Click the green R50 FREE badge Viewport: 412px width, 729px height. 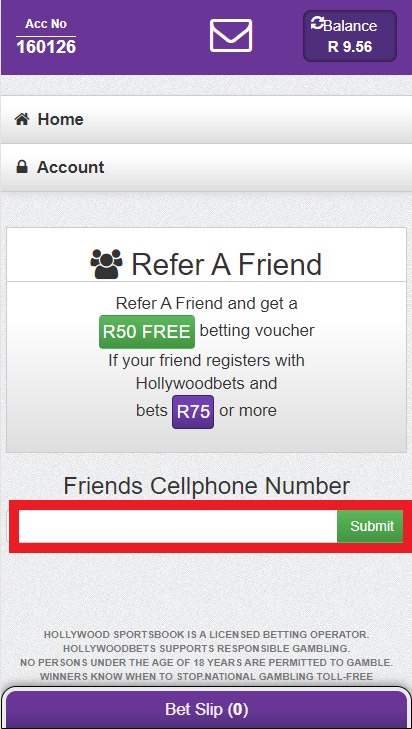[x=146, y=332]
